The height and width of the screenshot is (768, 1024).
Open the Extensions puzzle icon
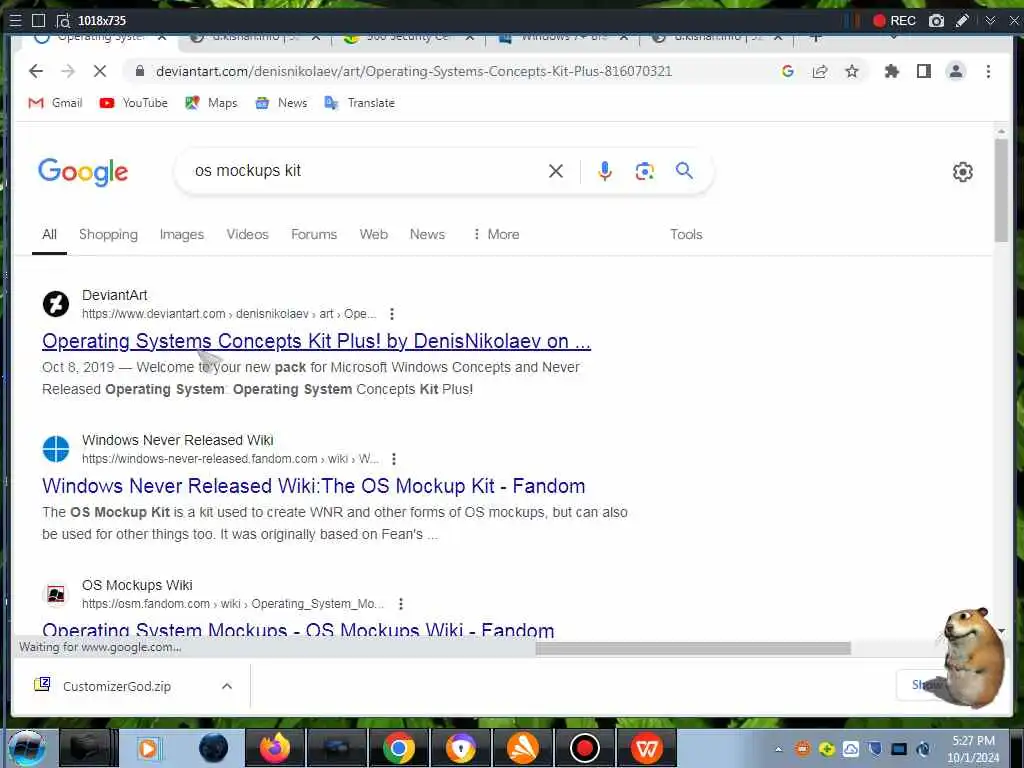click(x=891, y=71)
